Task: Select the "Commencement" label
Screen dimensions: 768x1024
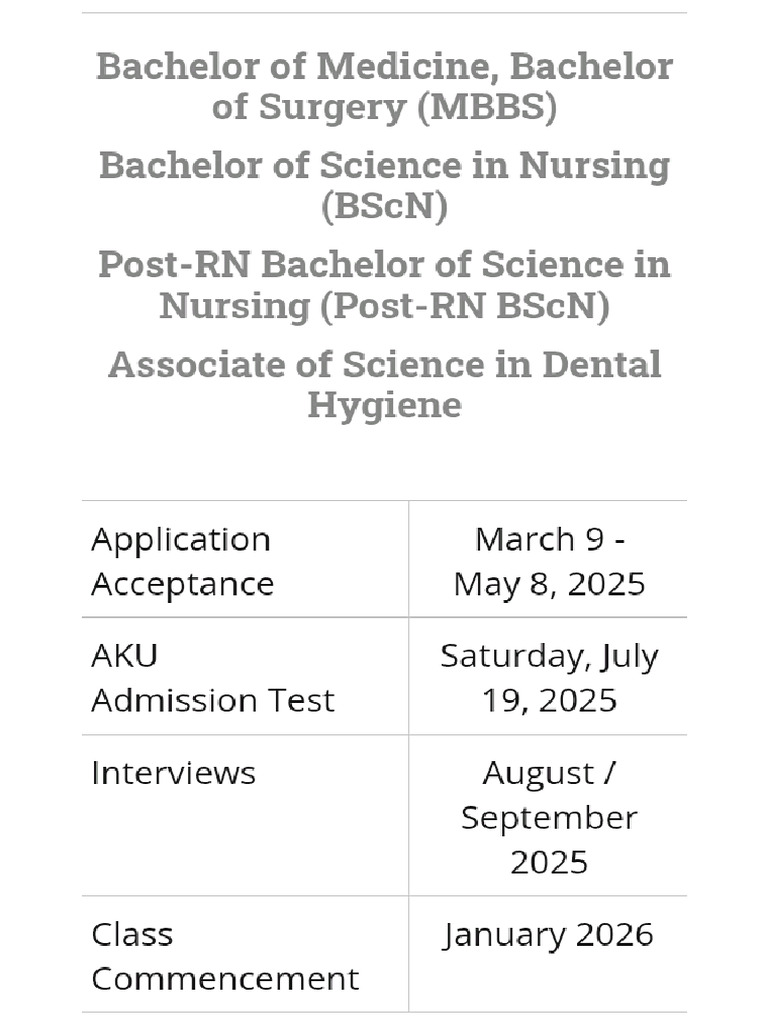Action: pyautogui.click(x=225, y=979)
